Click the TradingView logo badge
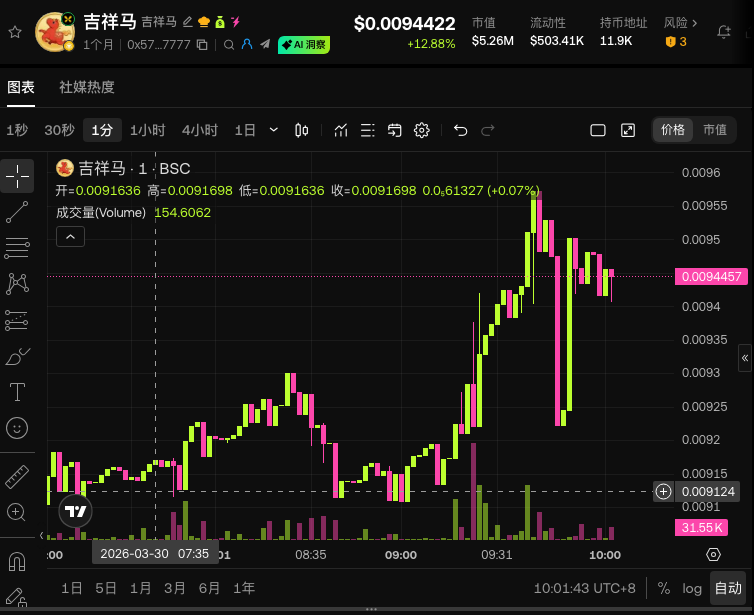 pos(75,511)
